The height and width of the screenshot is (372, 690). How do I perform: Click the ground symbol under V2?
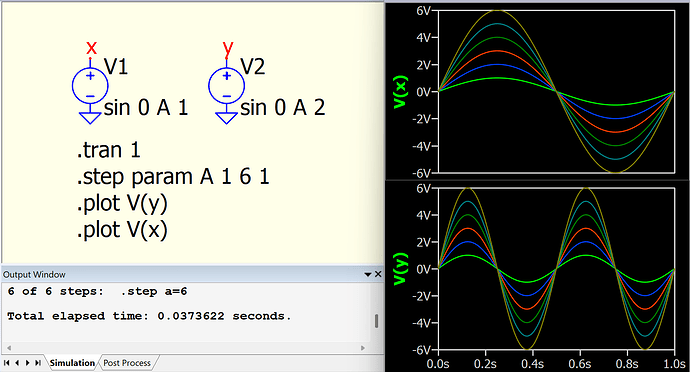(x=227, y=118)
